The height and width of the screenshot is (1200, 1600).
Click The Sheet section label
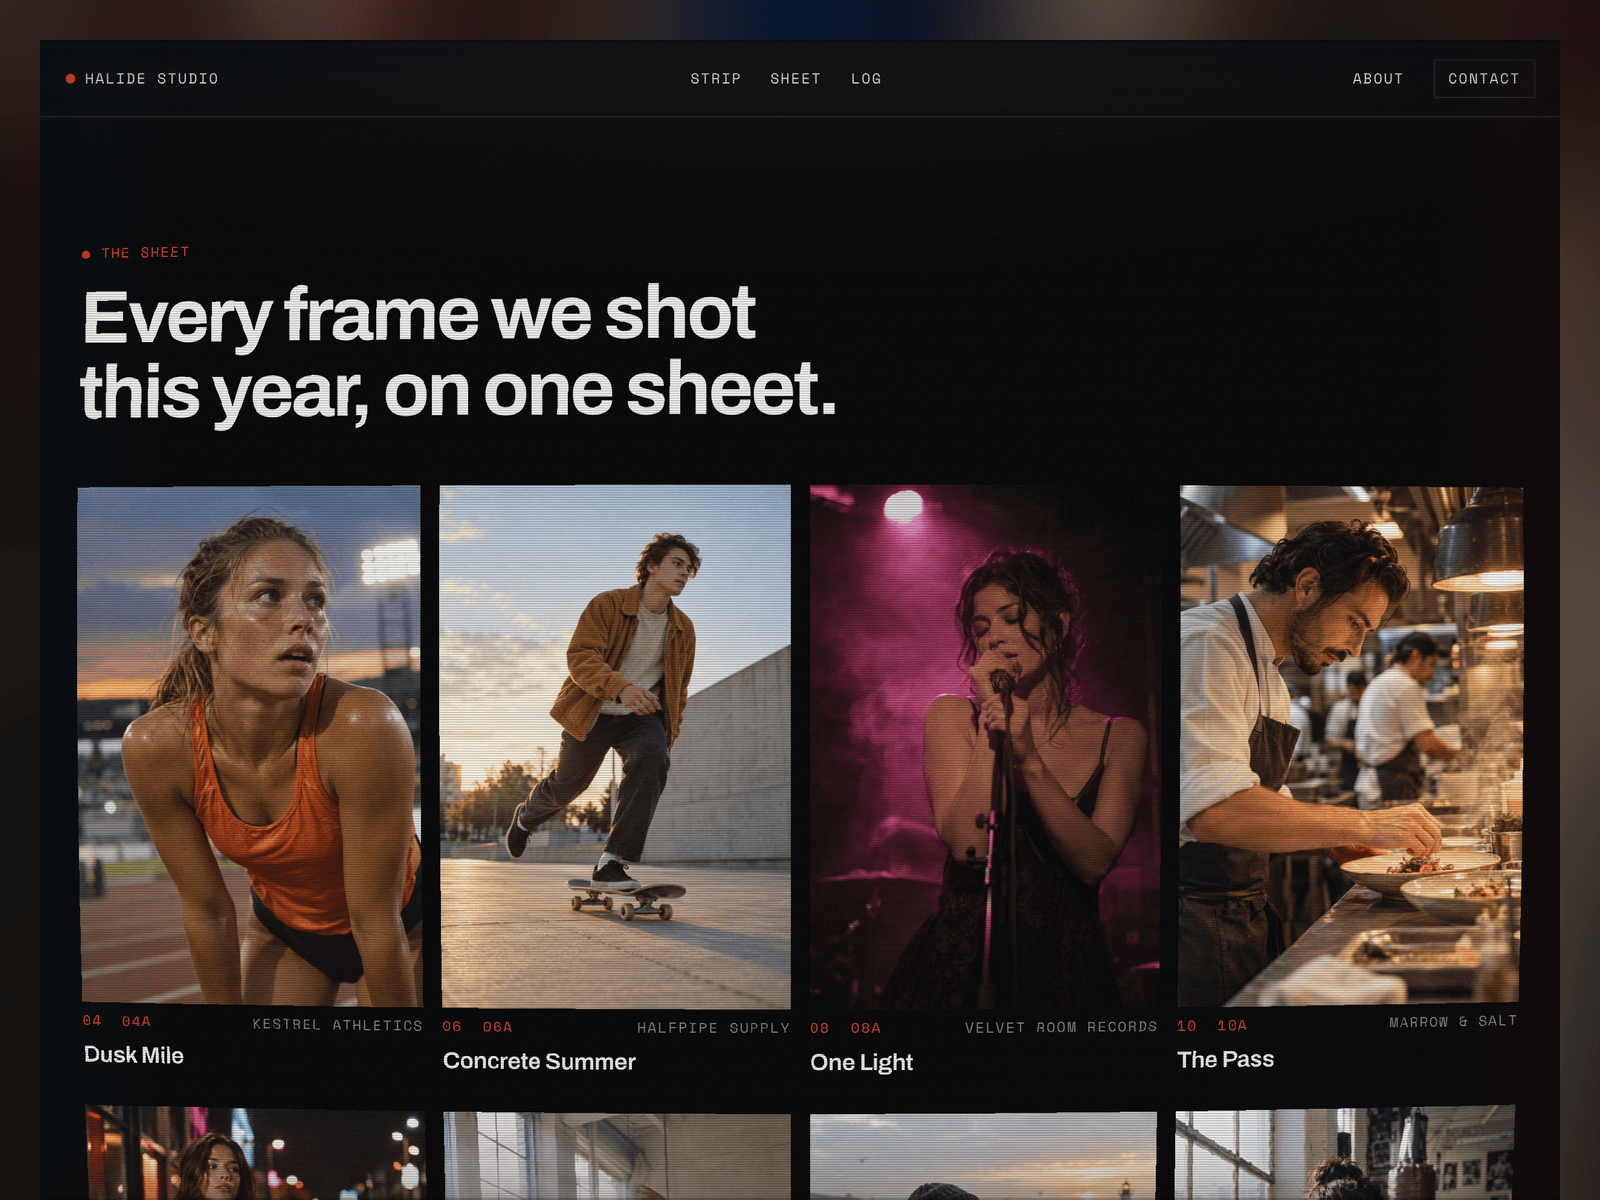[x=136, y=253]
